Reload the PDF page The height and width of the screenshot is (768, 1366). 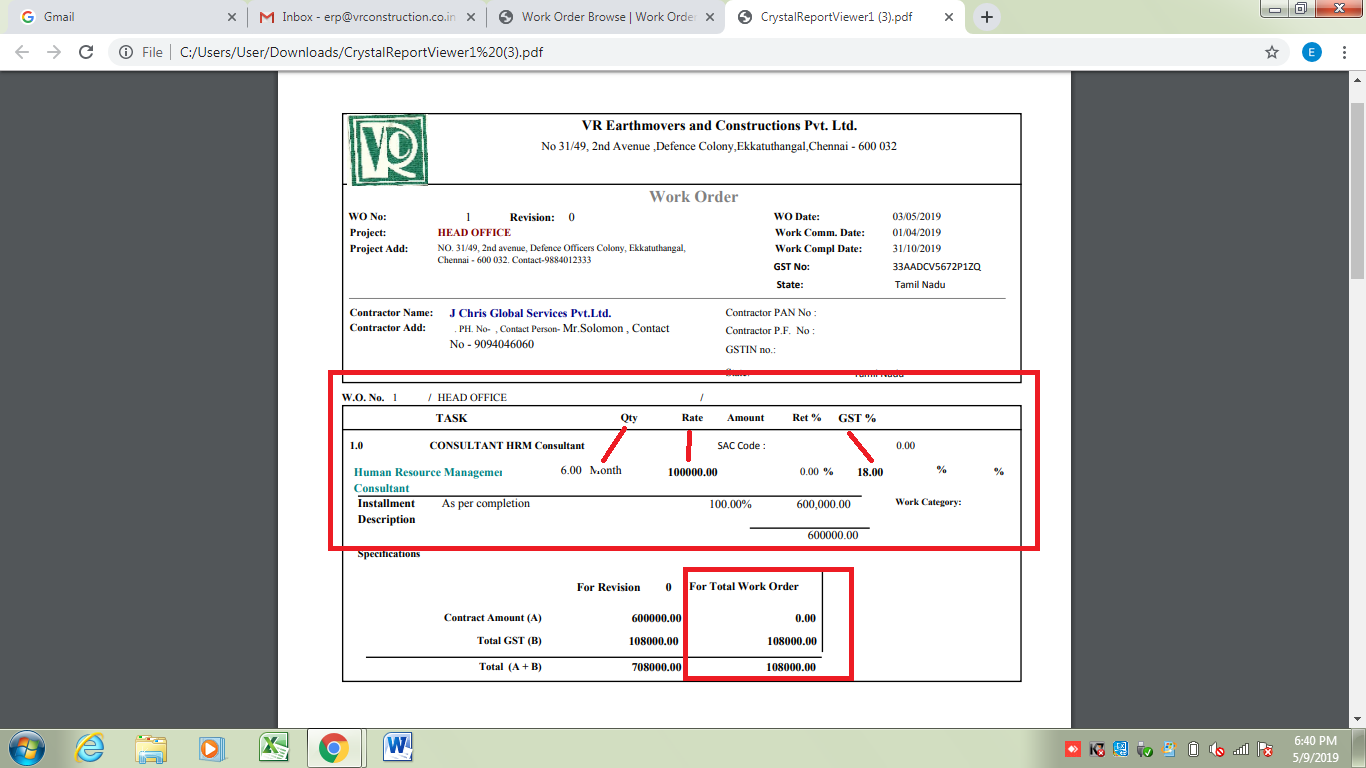(86, 52)
